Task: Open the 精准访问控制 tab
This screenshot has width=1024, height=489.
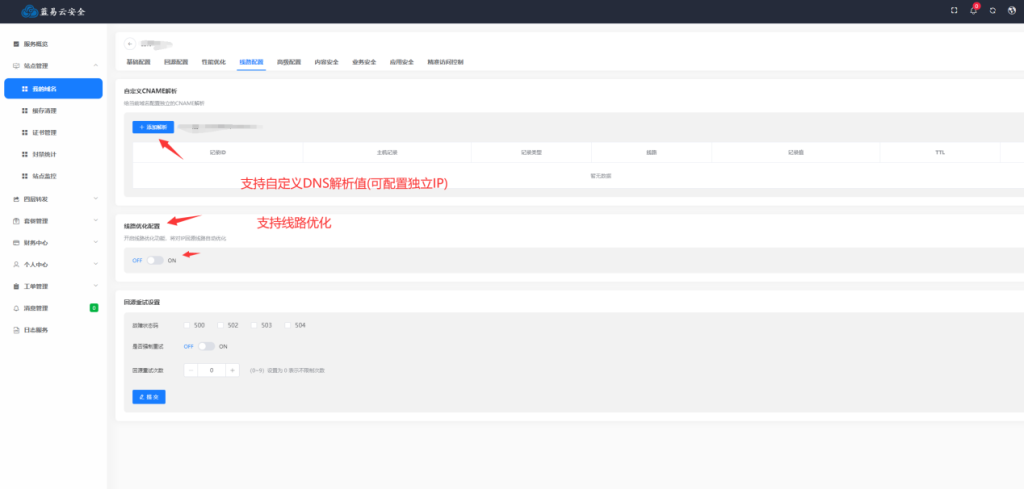Action: coord(445,62)
